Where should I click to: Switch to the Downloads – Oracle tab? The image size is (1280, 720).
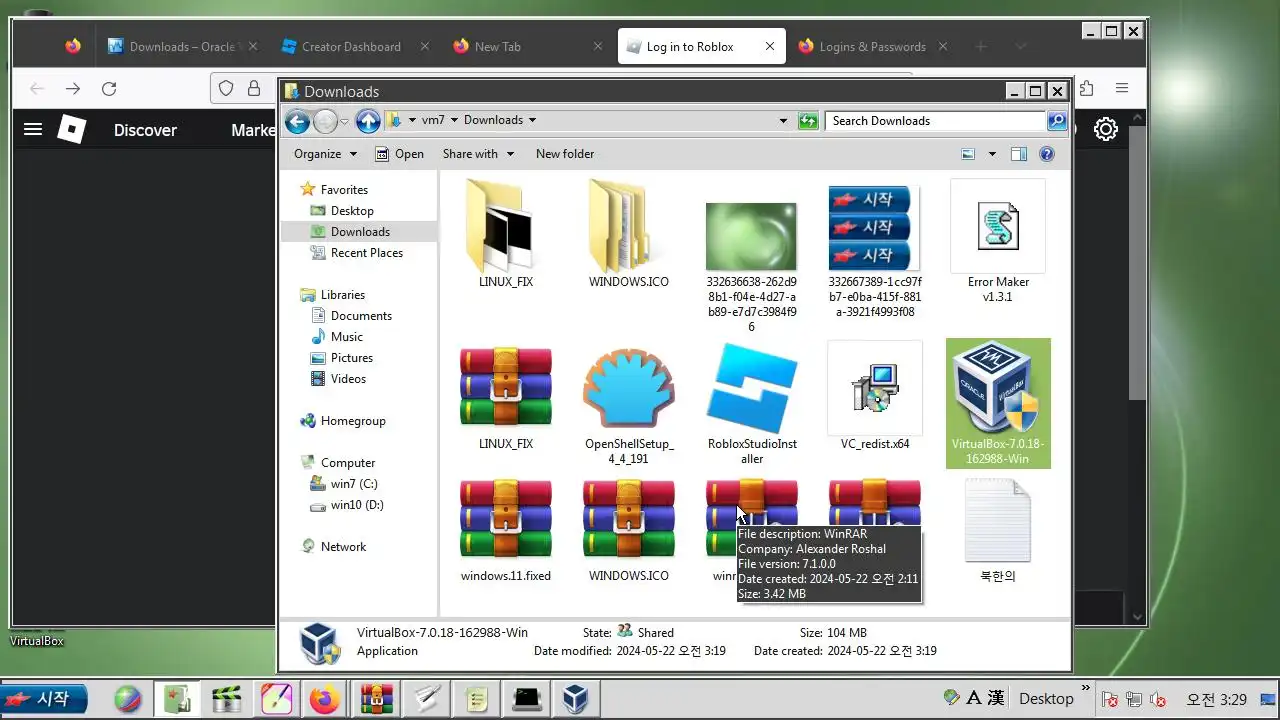pyautogui.click(x=182, y=47)
